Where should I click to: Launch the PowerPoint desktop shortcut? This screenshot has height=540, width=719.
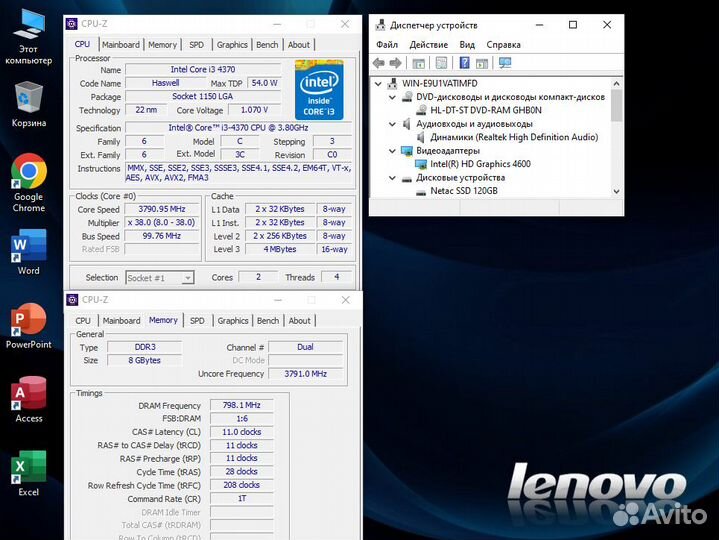click(28, 326)
